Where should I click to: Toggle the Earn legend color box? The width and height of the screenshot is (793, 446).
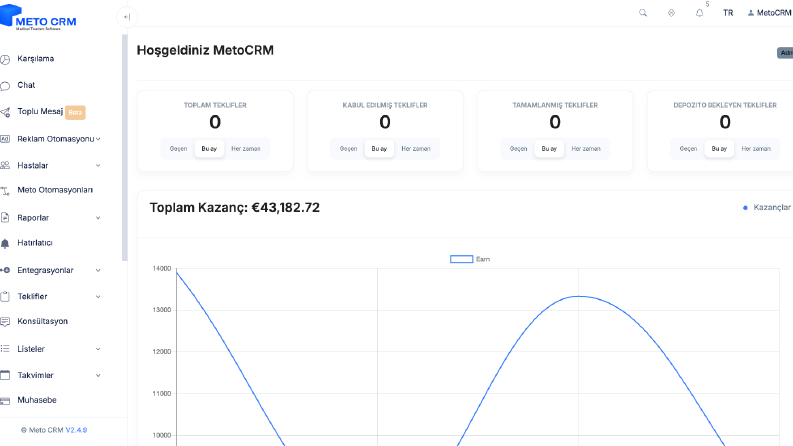(x=461, y=259)
